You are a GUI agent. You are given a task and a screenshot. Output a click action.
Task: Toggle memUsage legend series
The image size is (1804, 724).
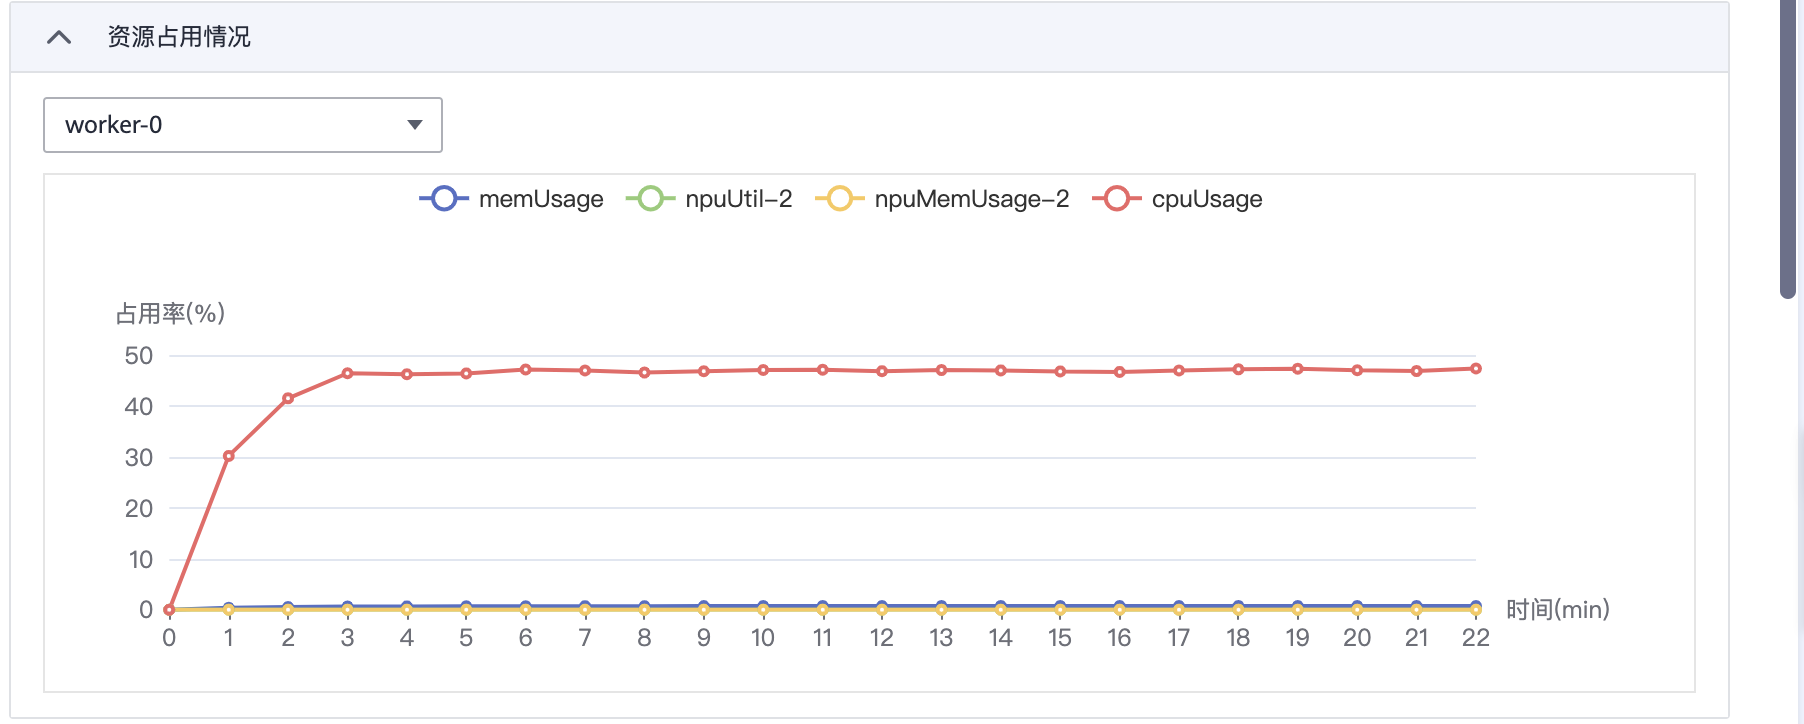click(x=540, y=199)
